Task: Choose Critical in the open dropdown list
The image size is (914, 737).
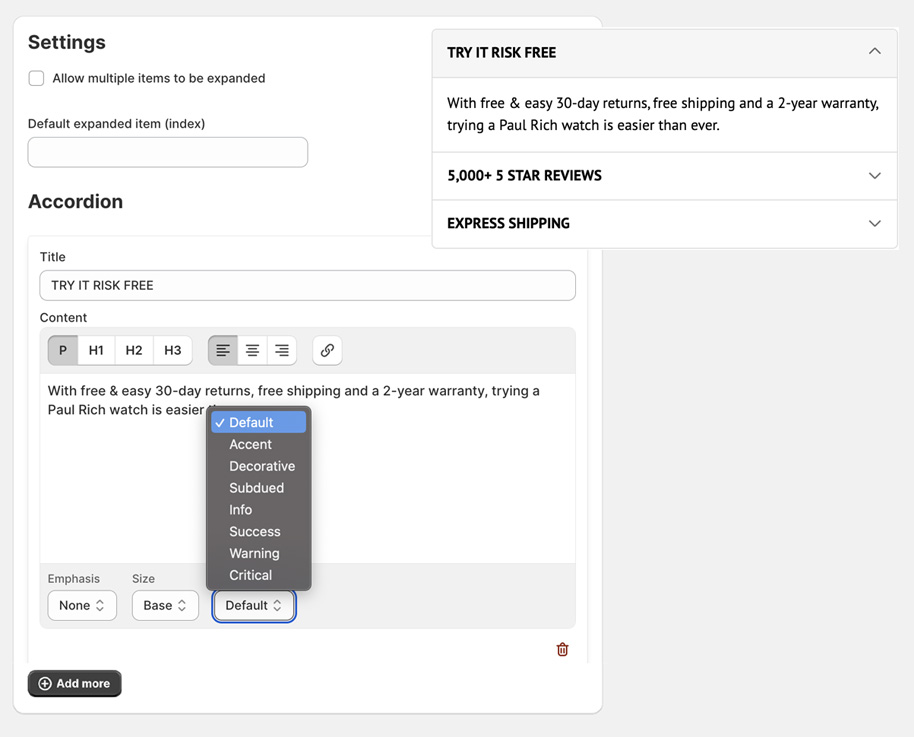Action: 250,575
